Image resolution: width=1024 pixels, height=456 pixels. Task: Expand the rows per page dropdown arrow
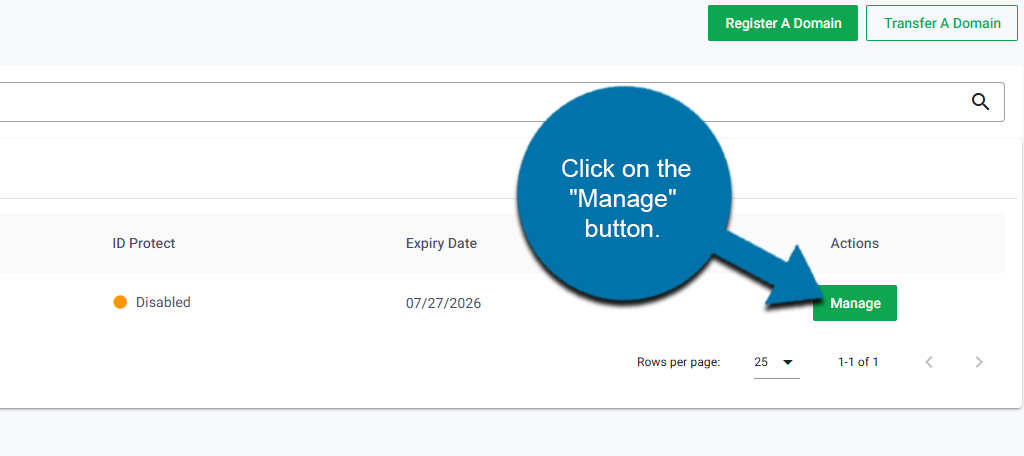pyautogui.click(x=788, y=362)
